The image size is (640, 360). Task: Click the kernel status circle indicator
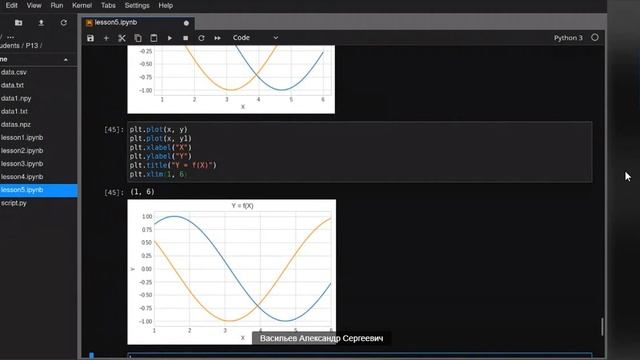tap(595, 38)
